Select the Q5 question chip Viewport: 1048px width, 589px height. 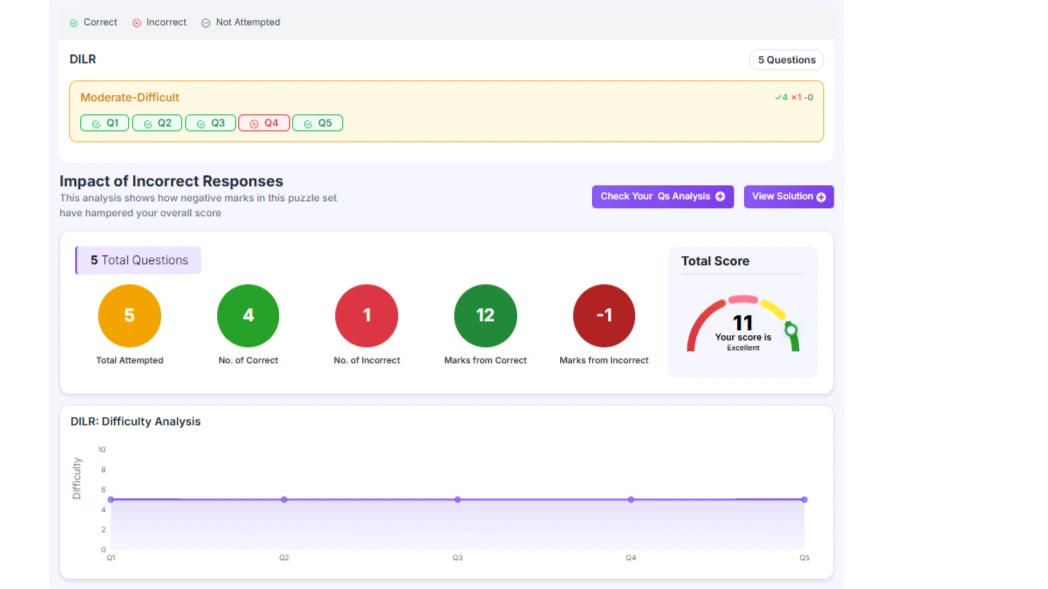(317, 123)
